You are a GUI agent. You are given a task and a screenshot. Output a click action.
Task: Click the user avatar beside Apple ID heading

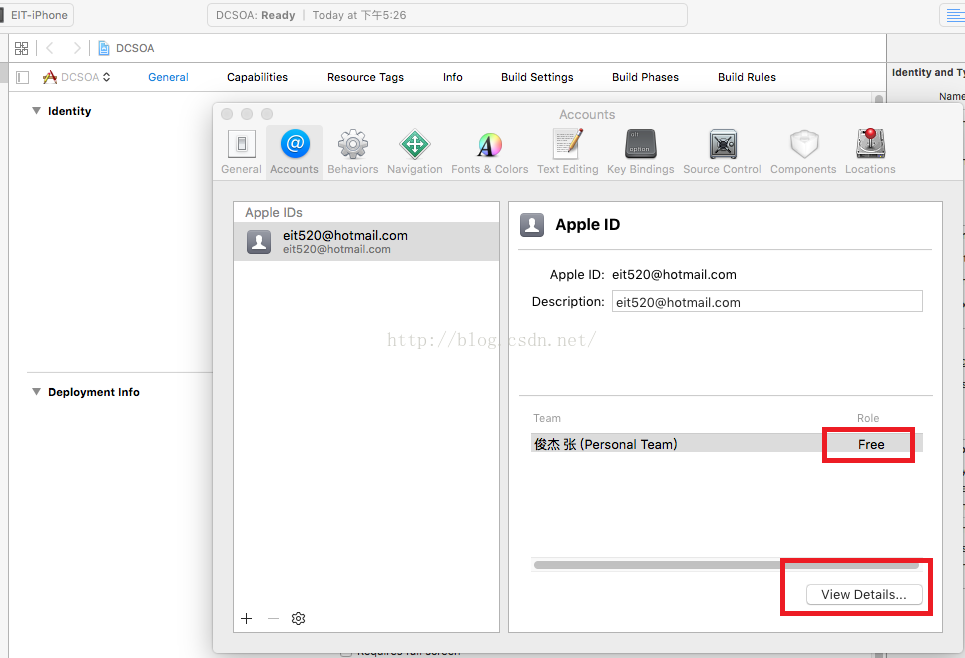(532, 225)
